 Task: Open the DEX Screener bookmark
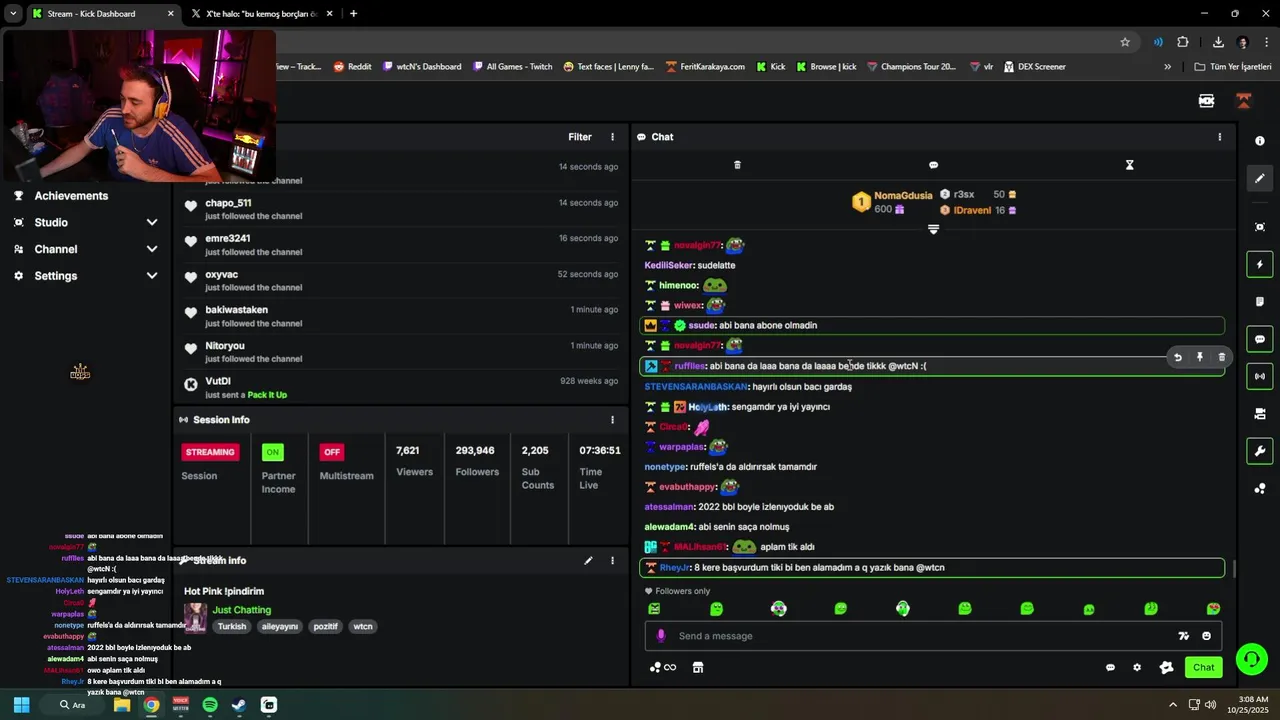point(1034,67)
